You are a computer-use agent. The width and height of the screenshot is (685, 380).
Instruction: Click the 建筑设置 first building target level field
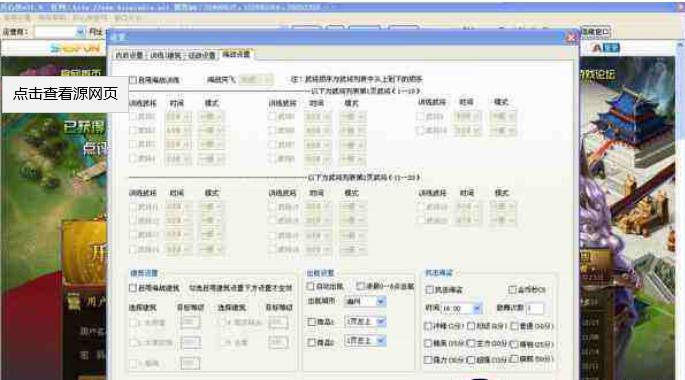coord(190,322)
